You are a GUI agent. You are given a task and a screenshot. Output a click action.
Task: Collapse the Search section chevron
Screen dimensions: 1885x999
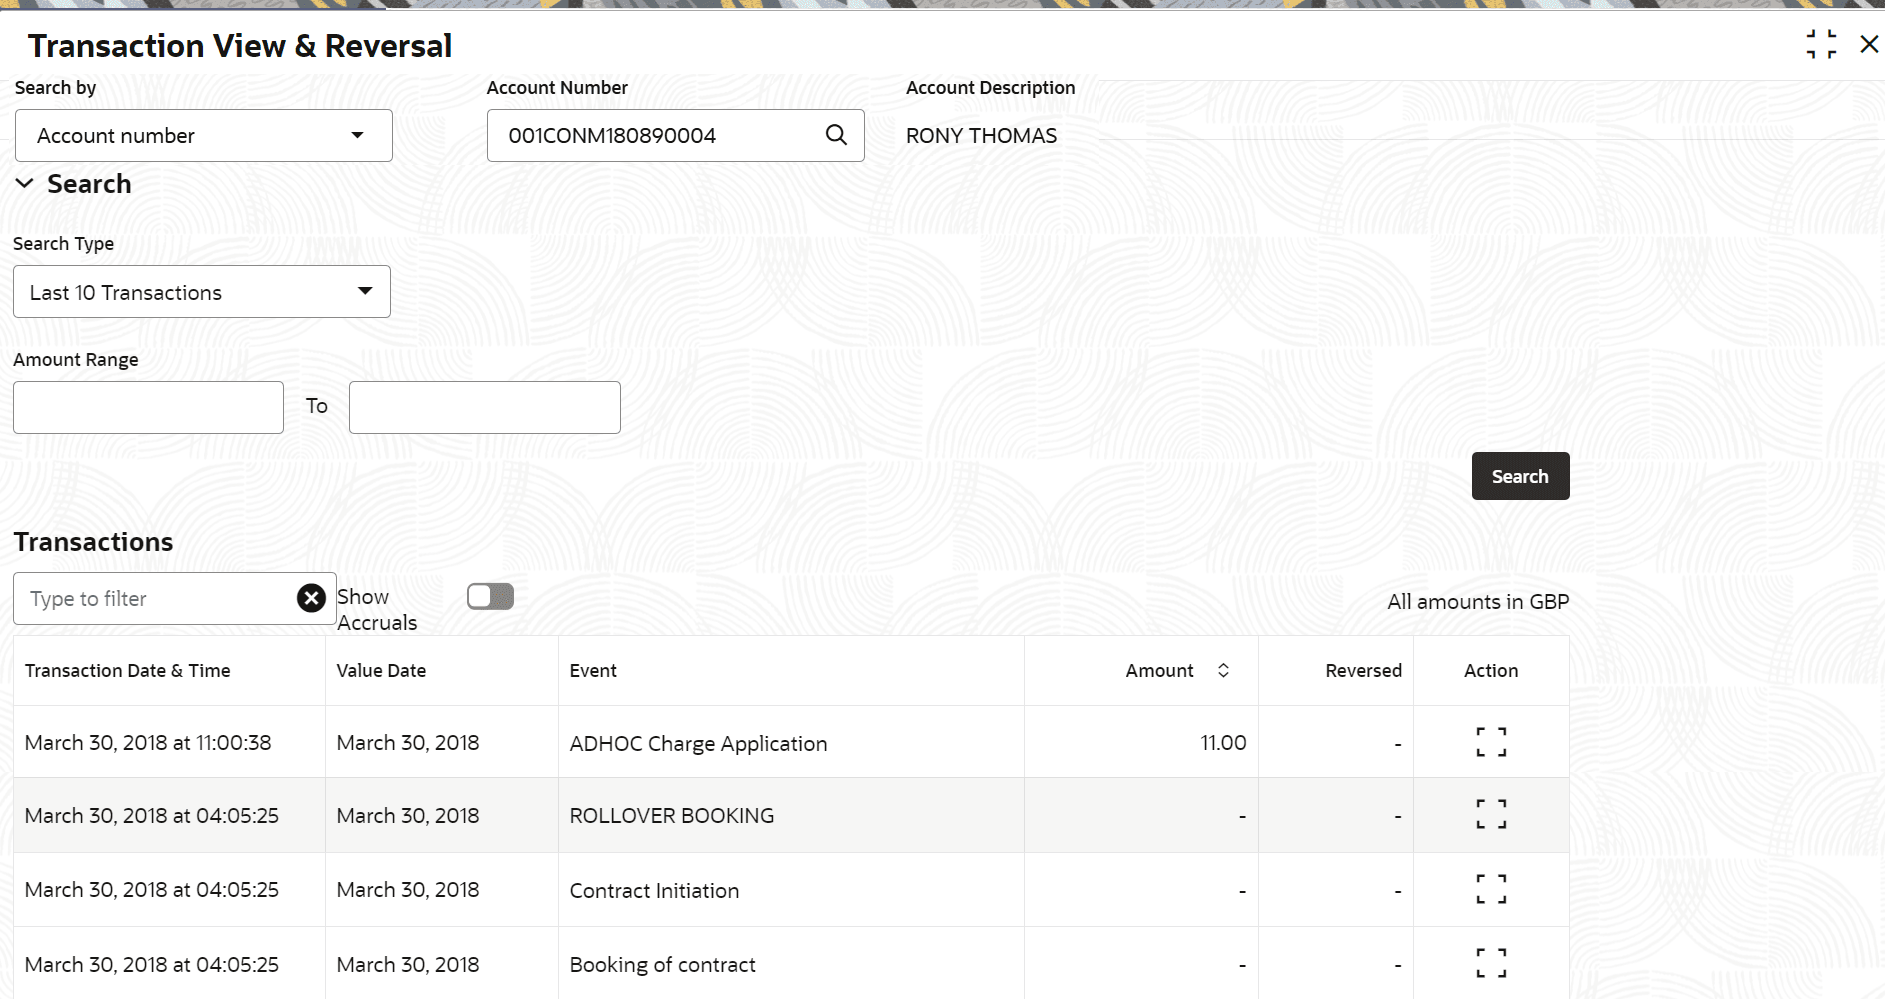(x=24, y=183)
